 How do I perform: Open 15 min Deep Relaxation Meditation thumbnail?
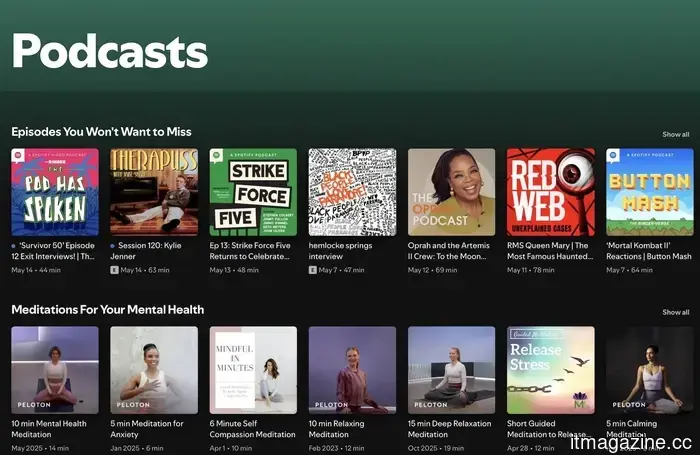451,370
